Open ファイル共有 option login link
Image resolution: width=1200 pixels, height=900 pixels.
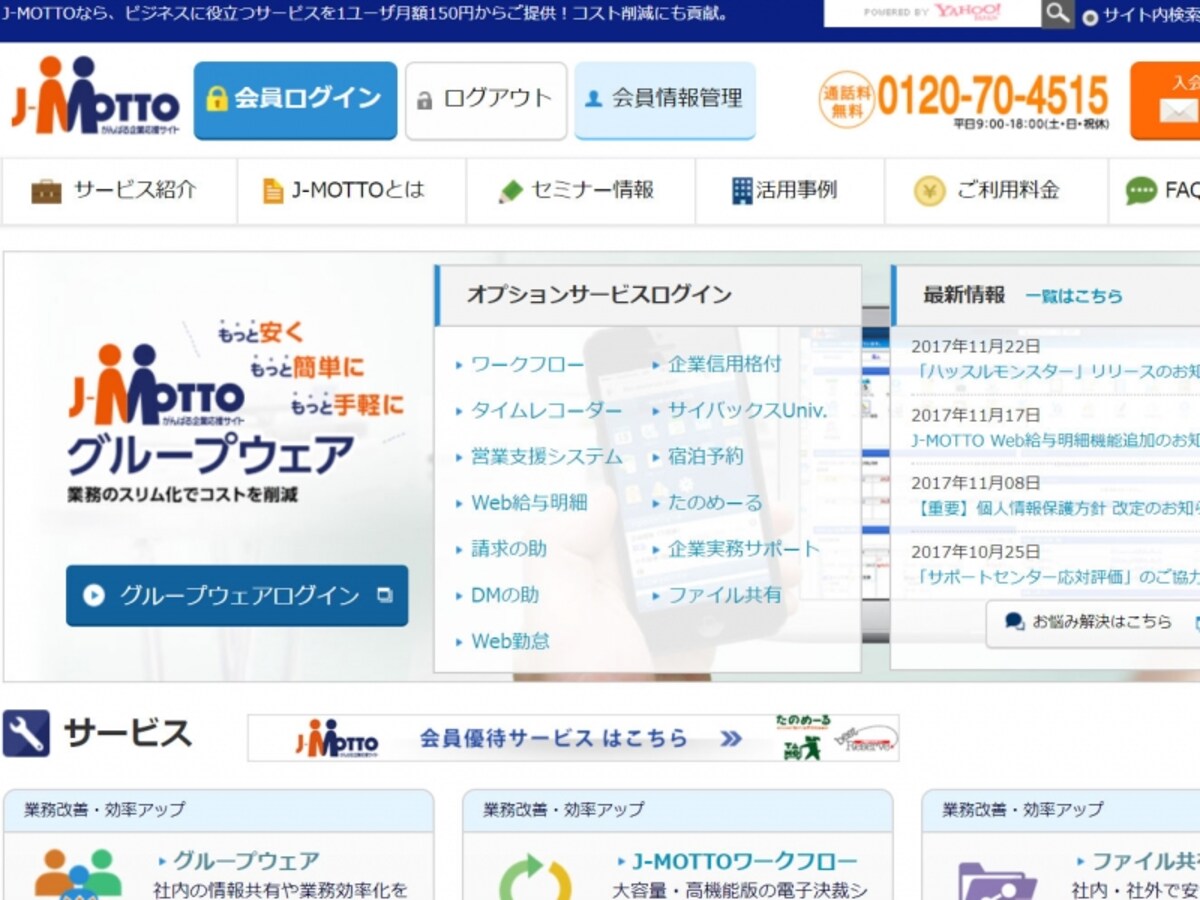725,595
